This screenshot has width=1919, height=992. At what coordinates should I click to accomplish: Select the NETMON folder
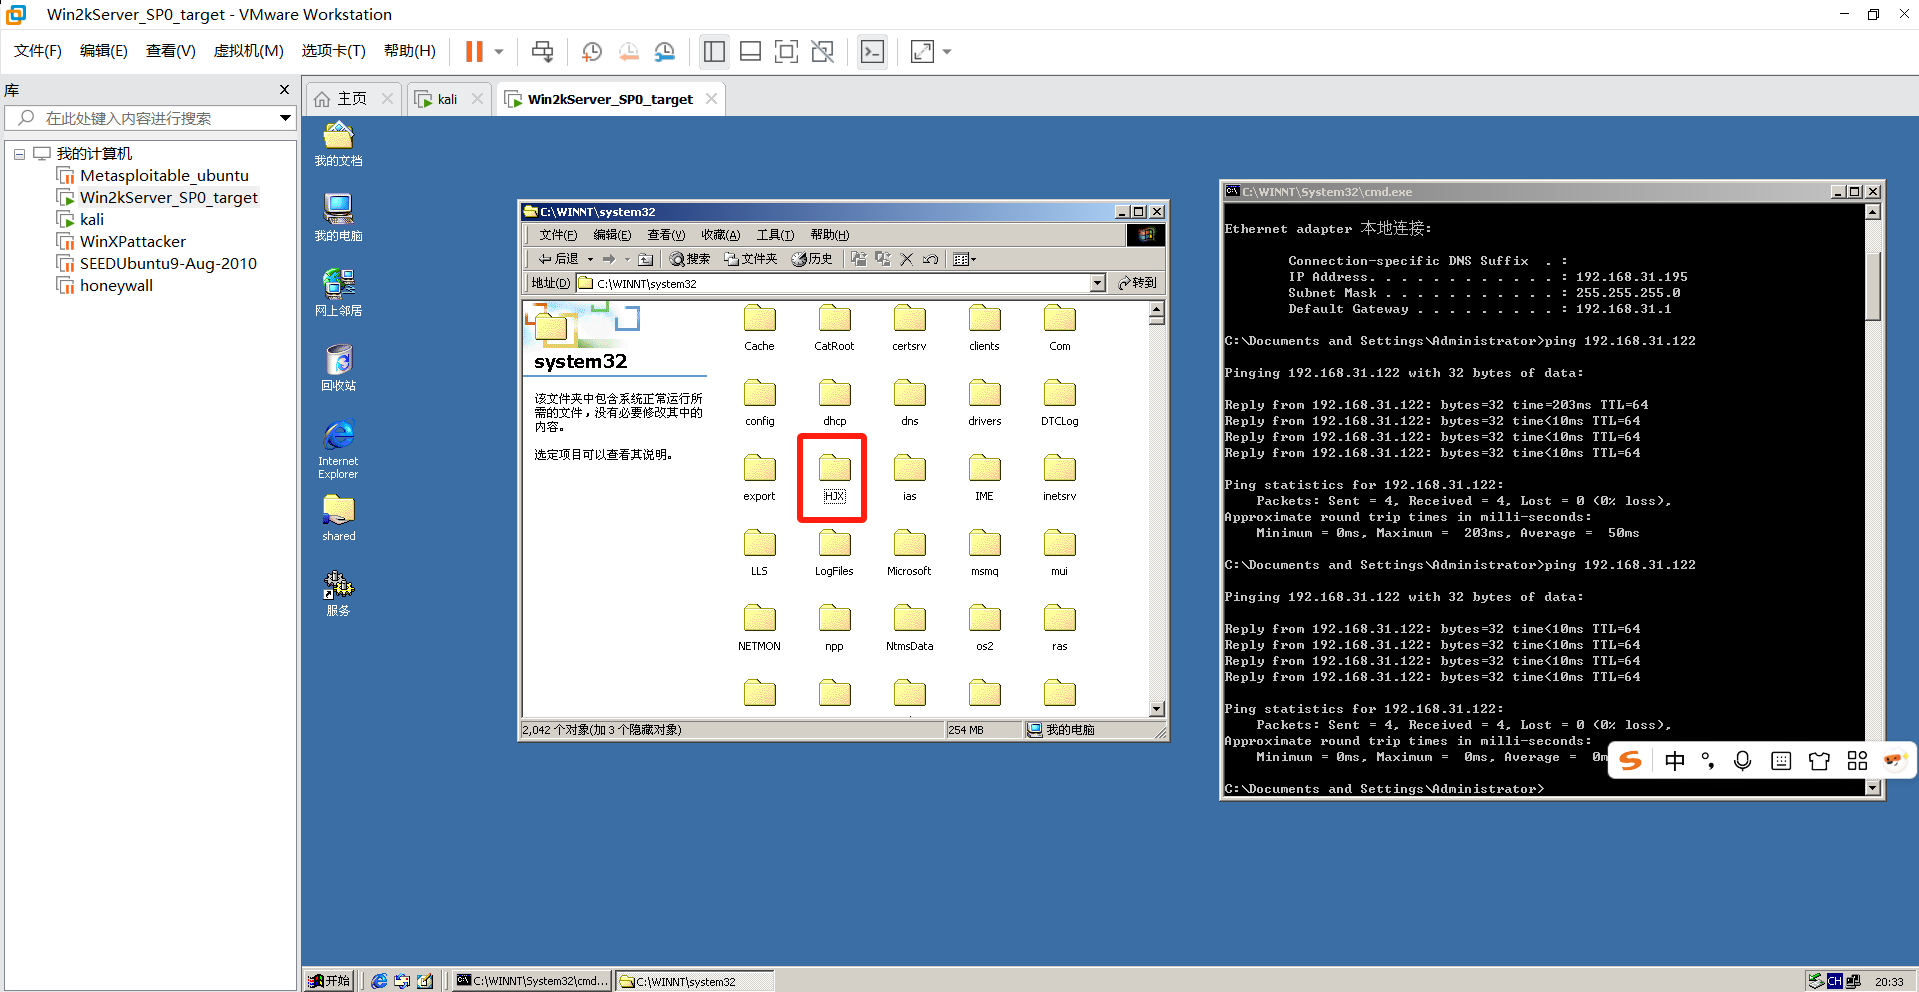[759, 629]
